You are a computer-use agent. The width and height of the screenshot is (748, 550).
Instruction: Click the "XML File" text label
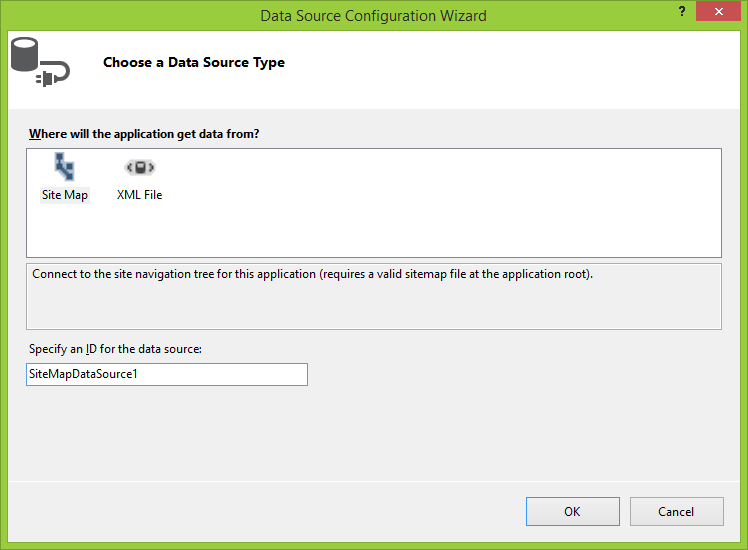pyautogui.click(x=139, y=195)
